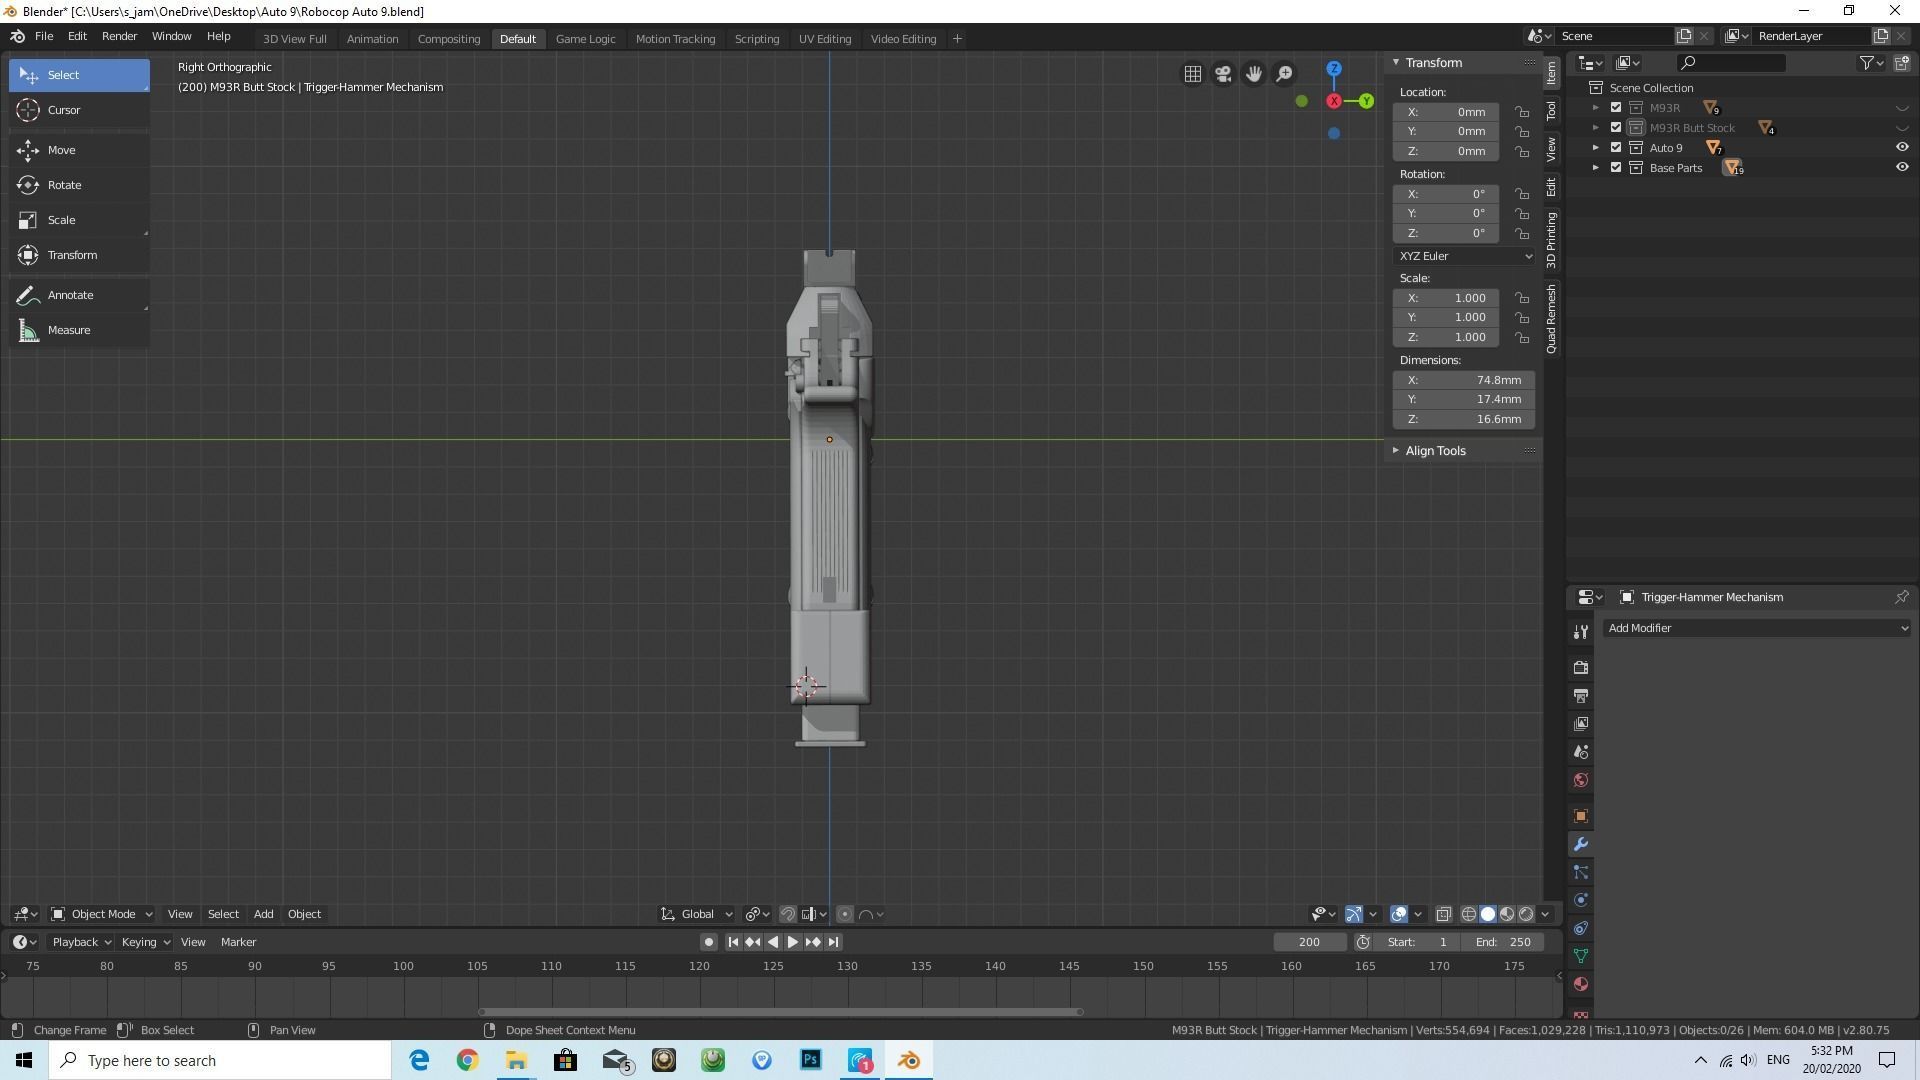Click the Marker menu in timeline
The image size is (1920, 1080).
tap(238, 942)
